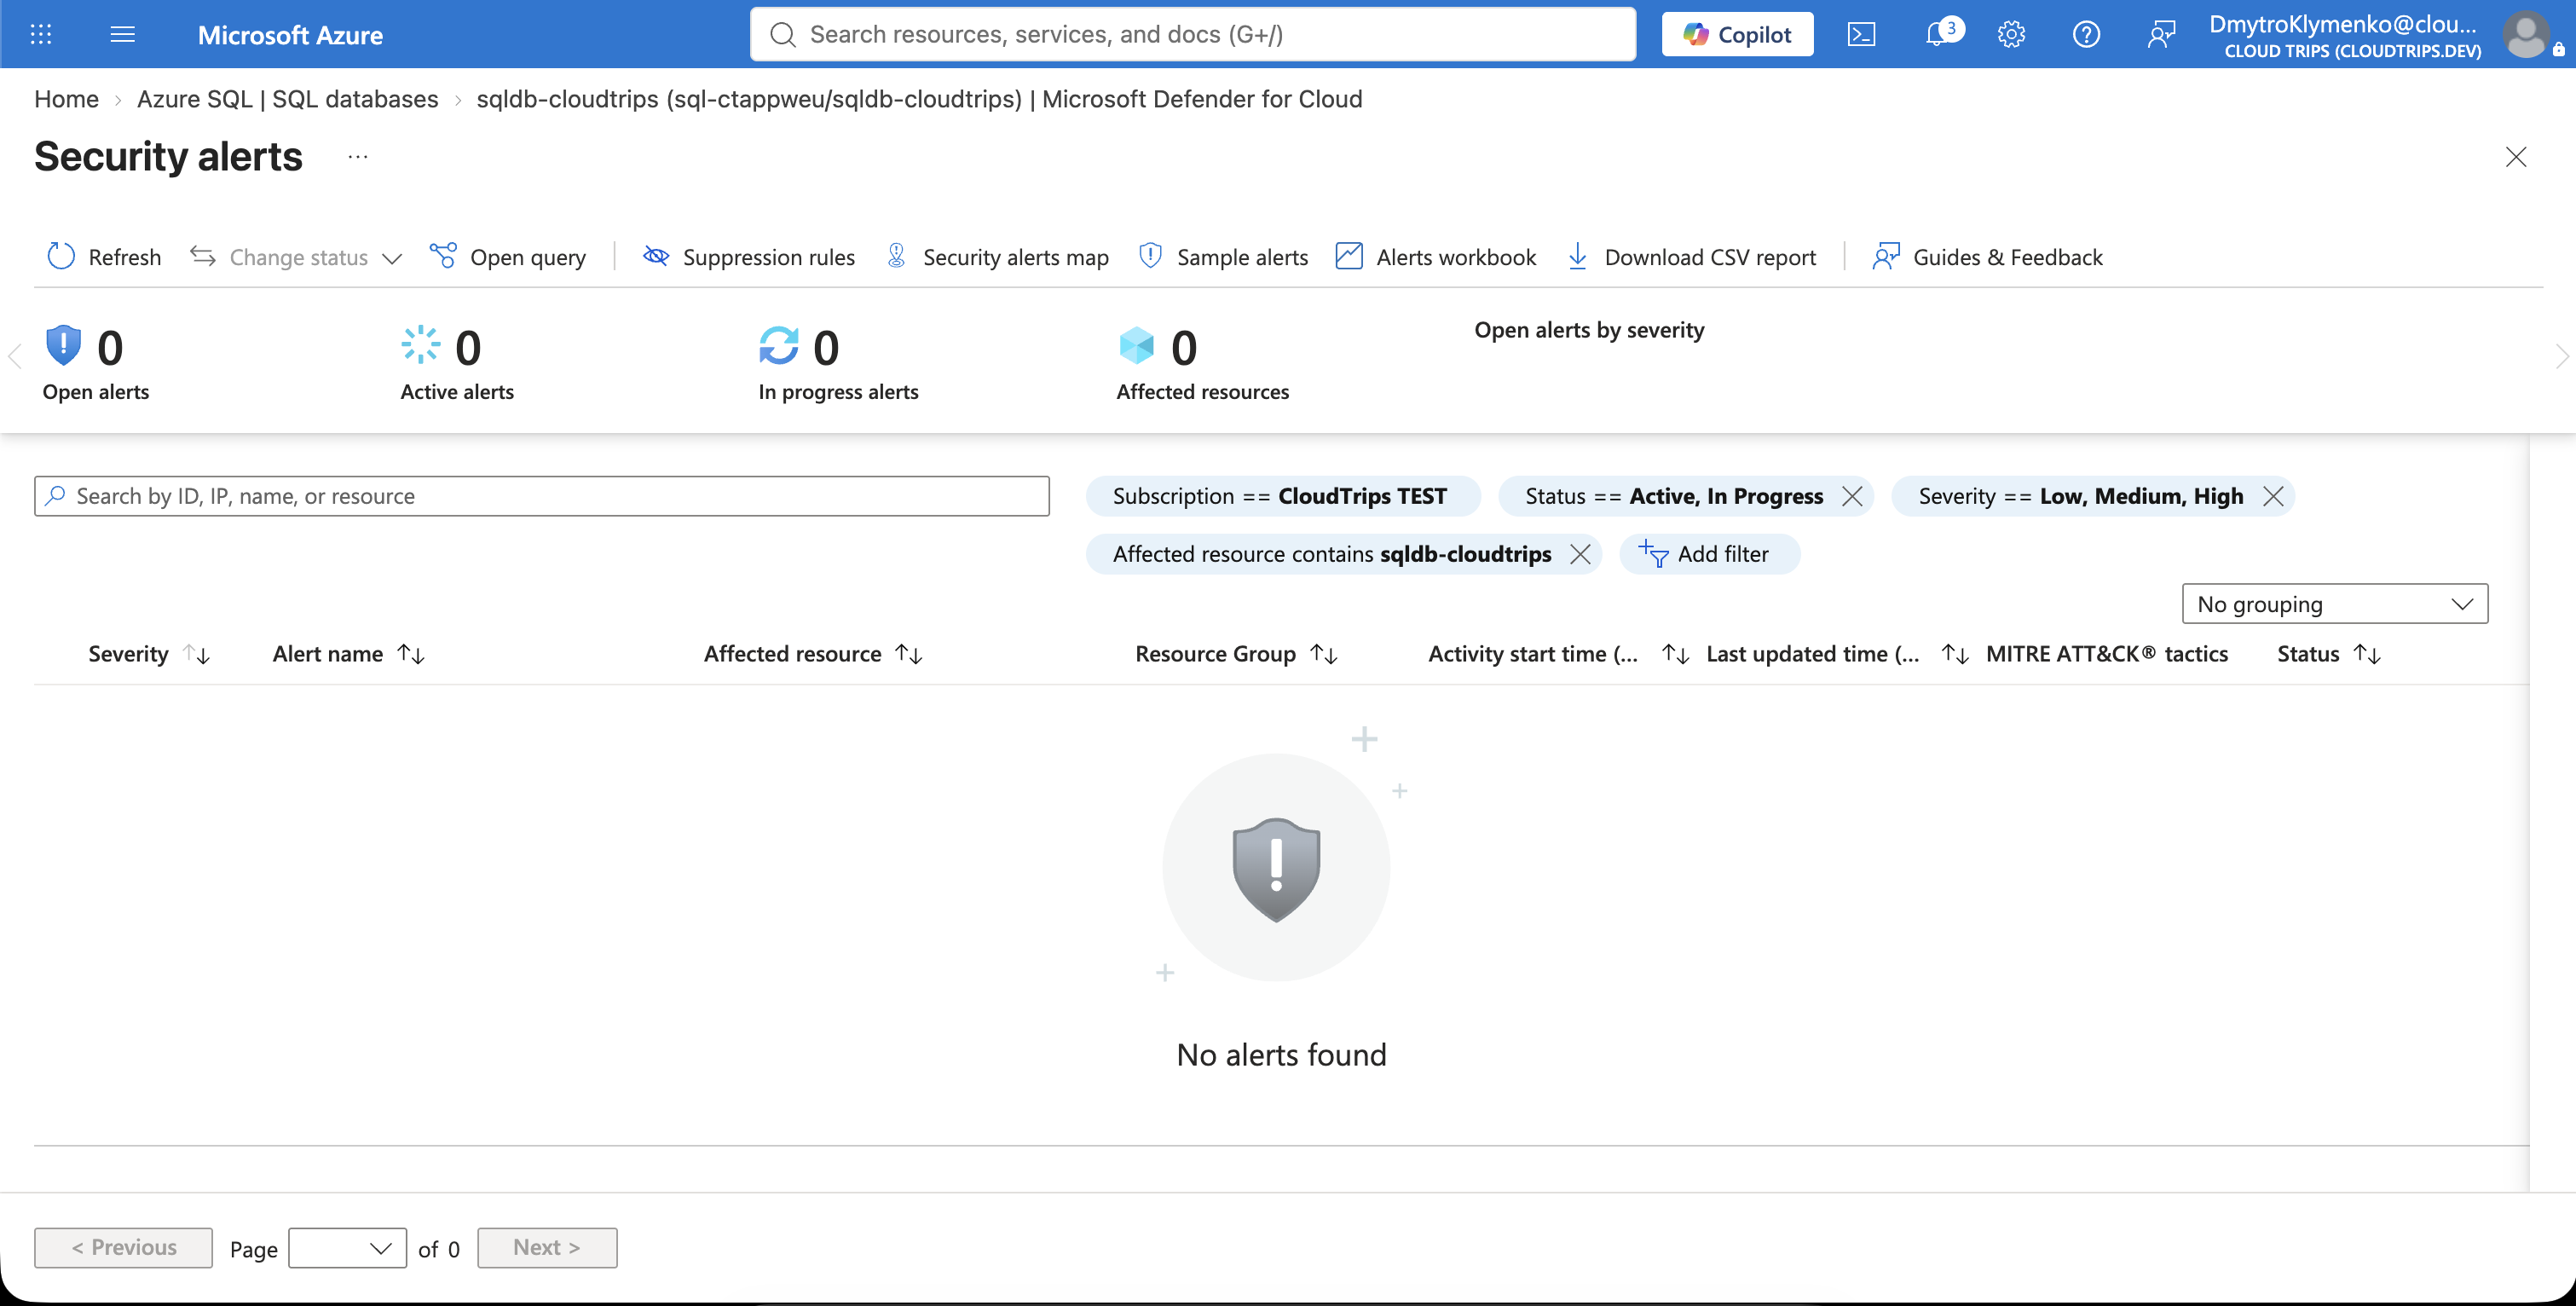The width and height of the screenshot is (2576, 1306).
Task: Open Azure SQL | SQL databases breadcrumb
Action: tap(288, 99)
